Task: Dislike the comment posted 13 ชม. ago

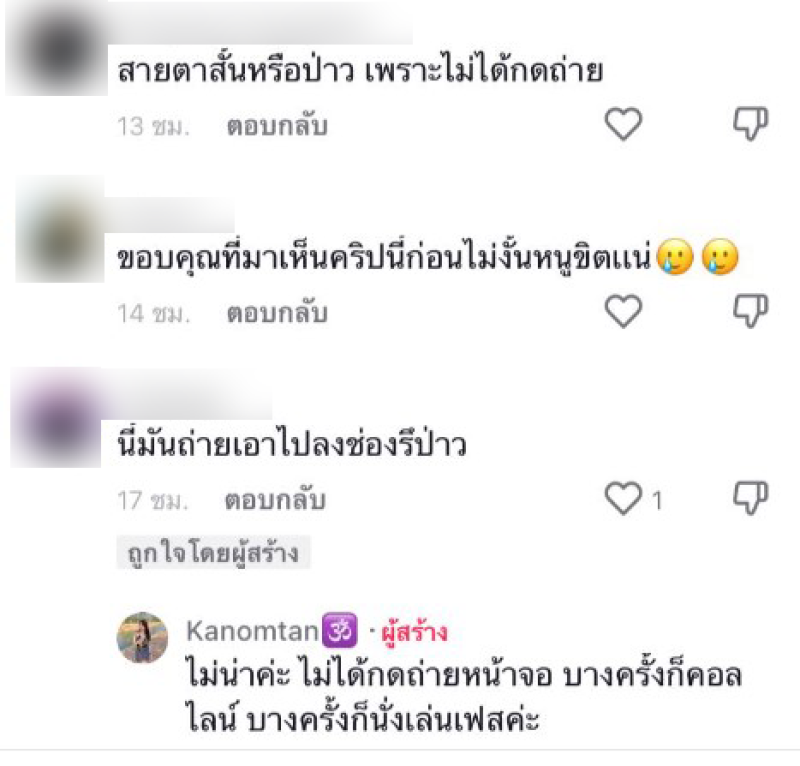Action: tap(750, 124)
